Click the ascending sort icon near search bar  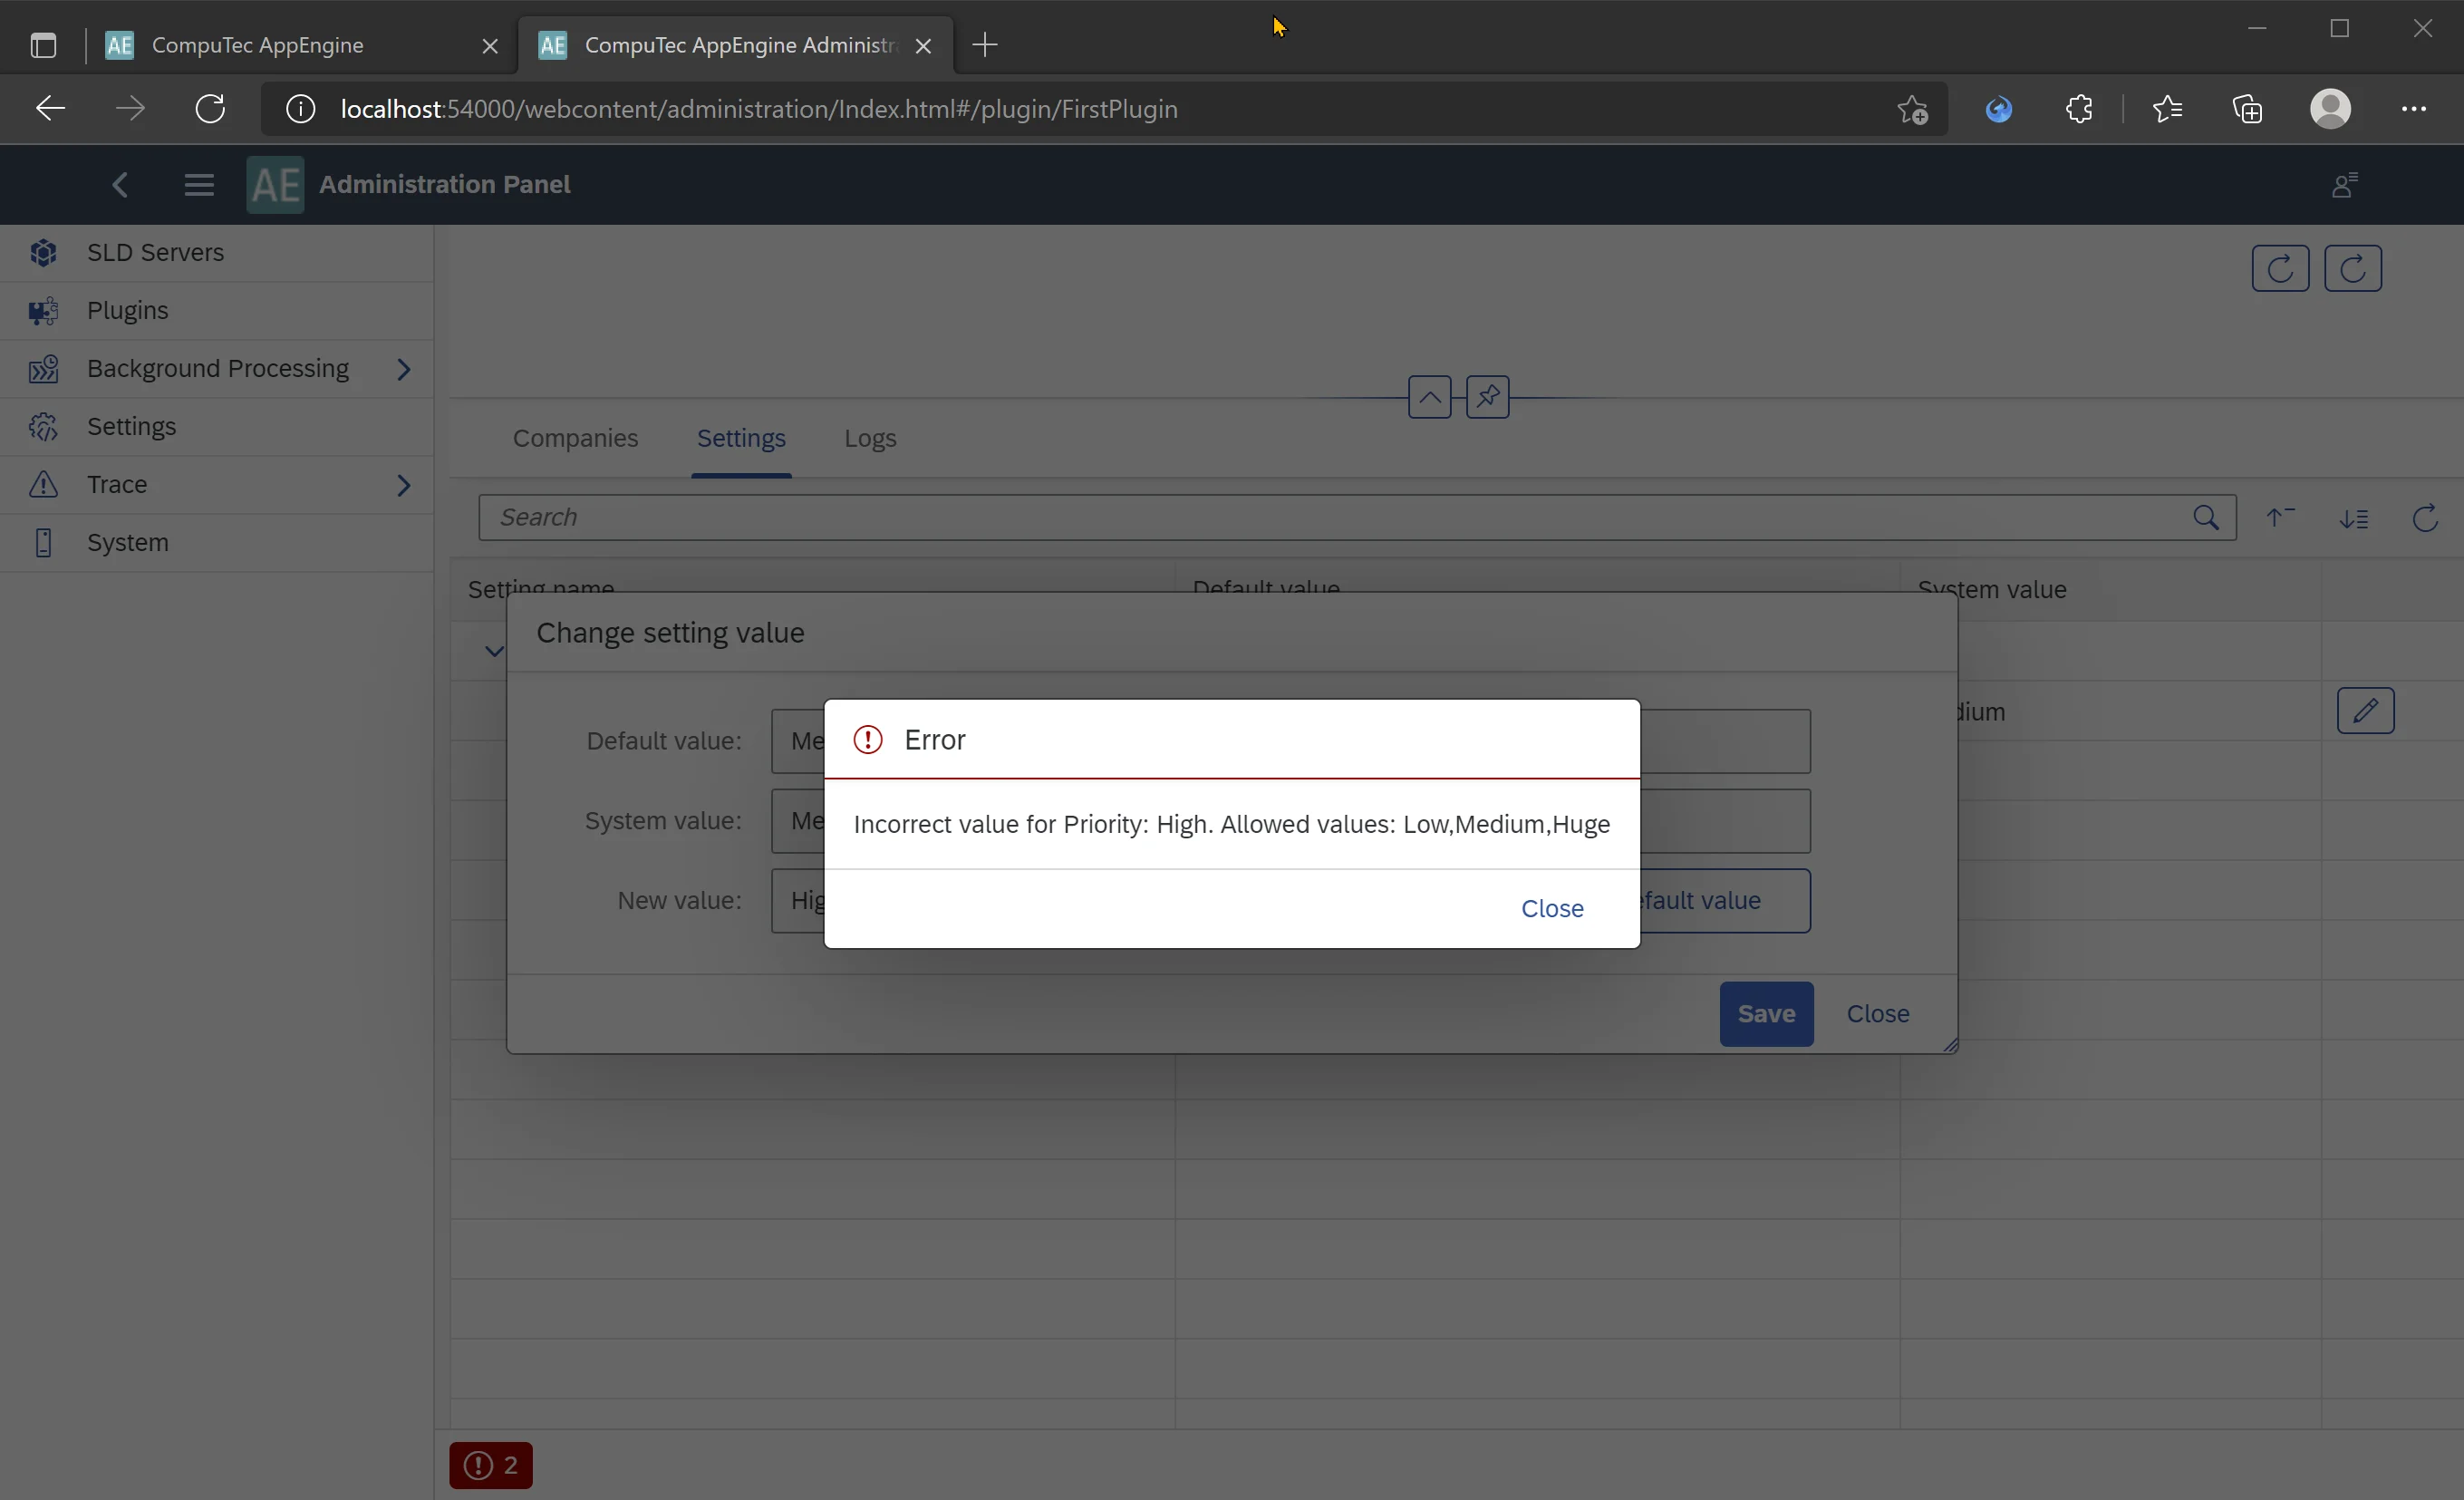pos(2281,518)
